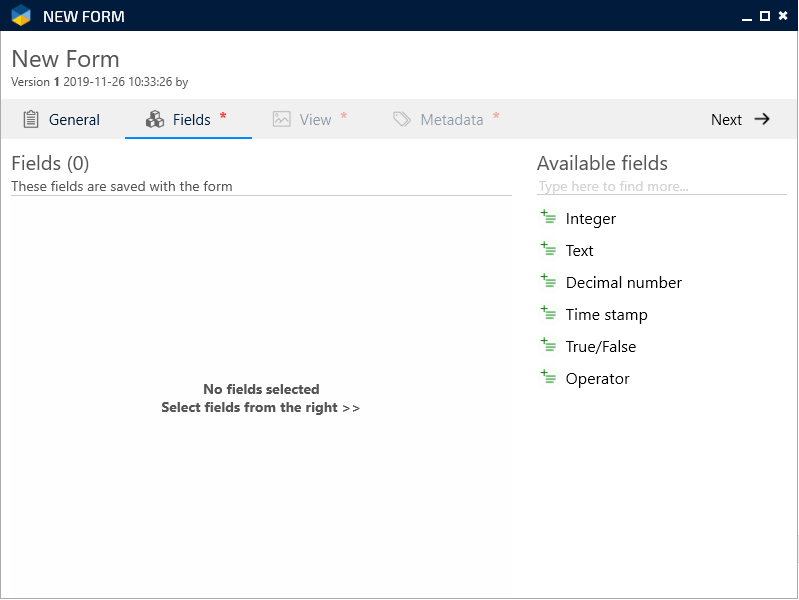Maximize the New Form window
This screenshot has height=600, width=799.
(765, 16)
